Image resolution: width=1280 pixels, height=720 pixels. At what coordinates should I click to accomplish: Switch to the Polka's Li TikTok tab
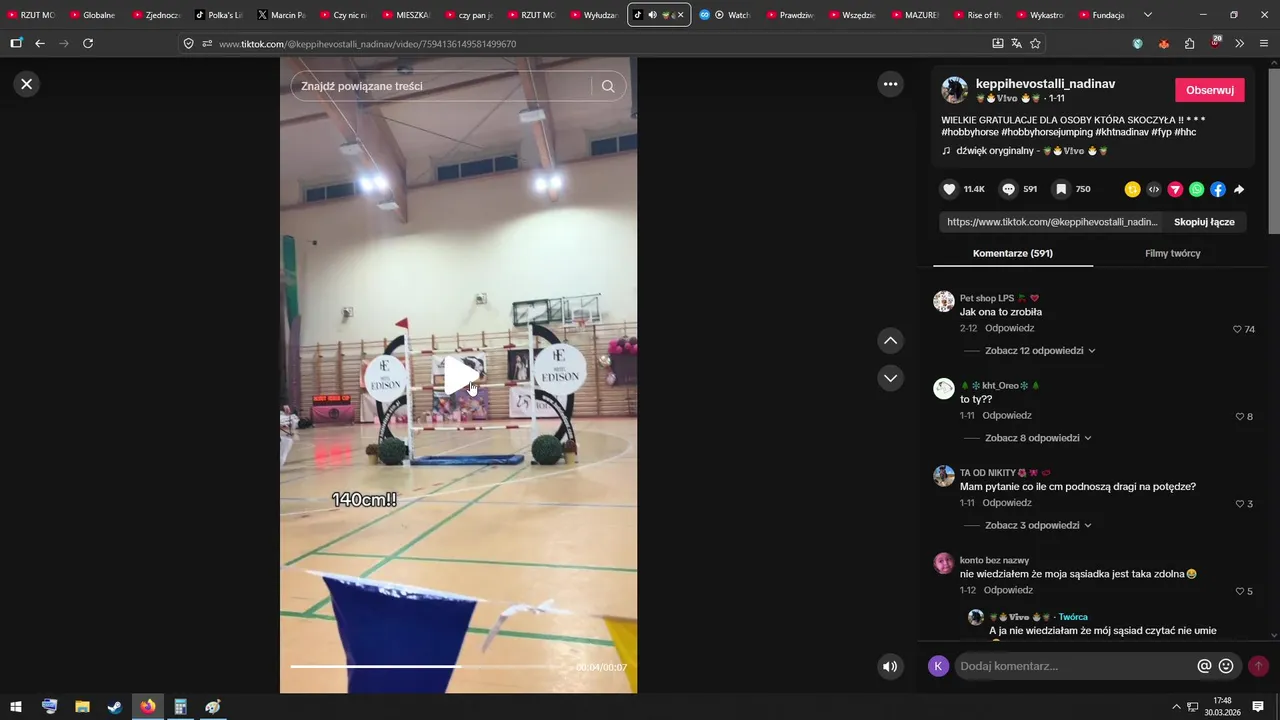pos(218,15)
